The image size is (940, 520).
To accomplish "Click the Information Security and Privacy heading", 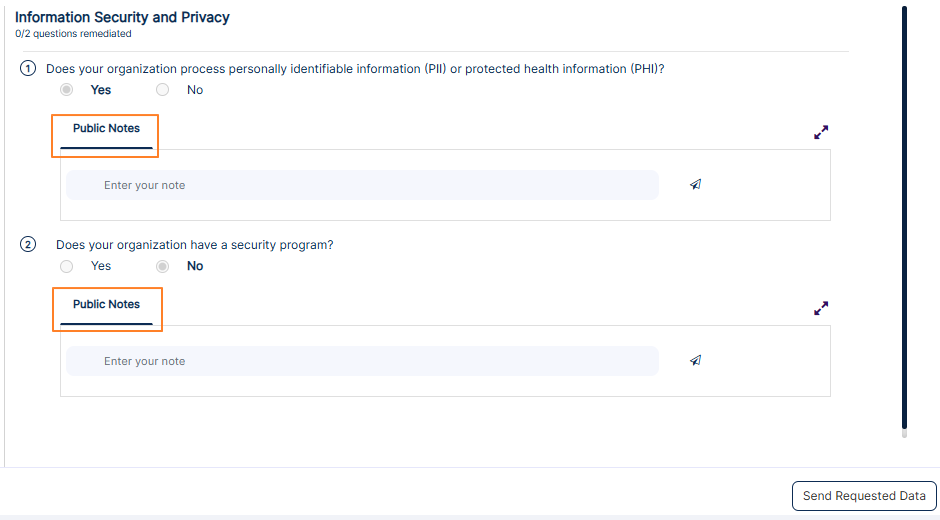I will [122, 17].
